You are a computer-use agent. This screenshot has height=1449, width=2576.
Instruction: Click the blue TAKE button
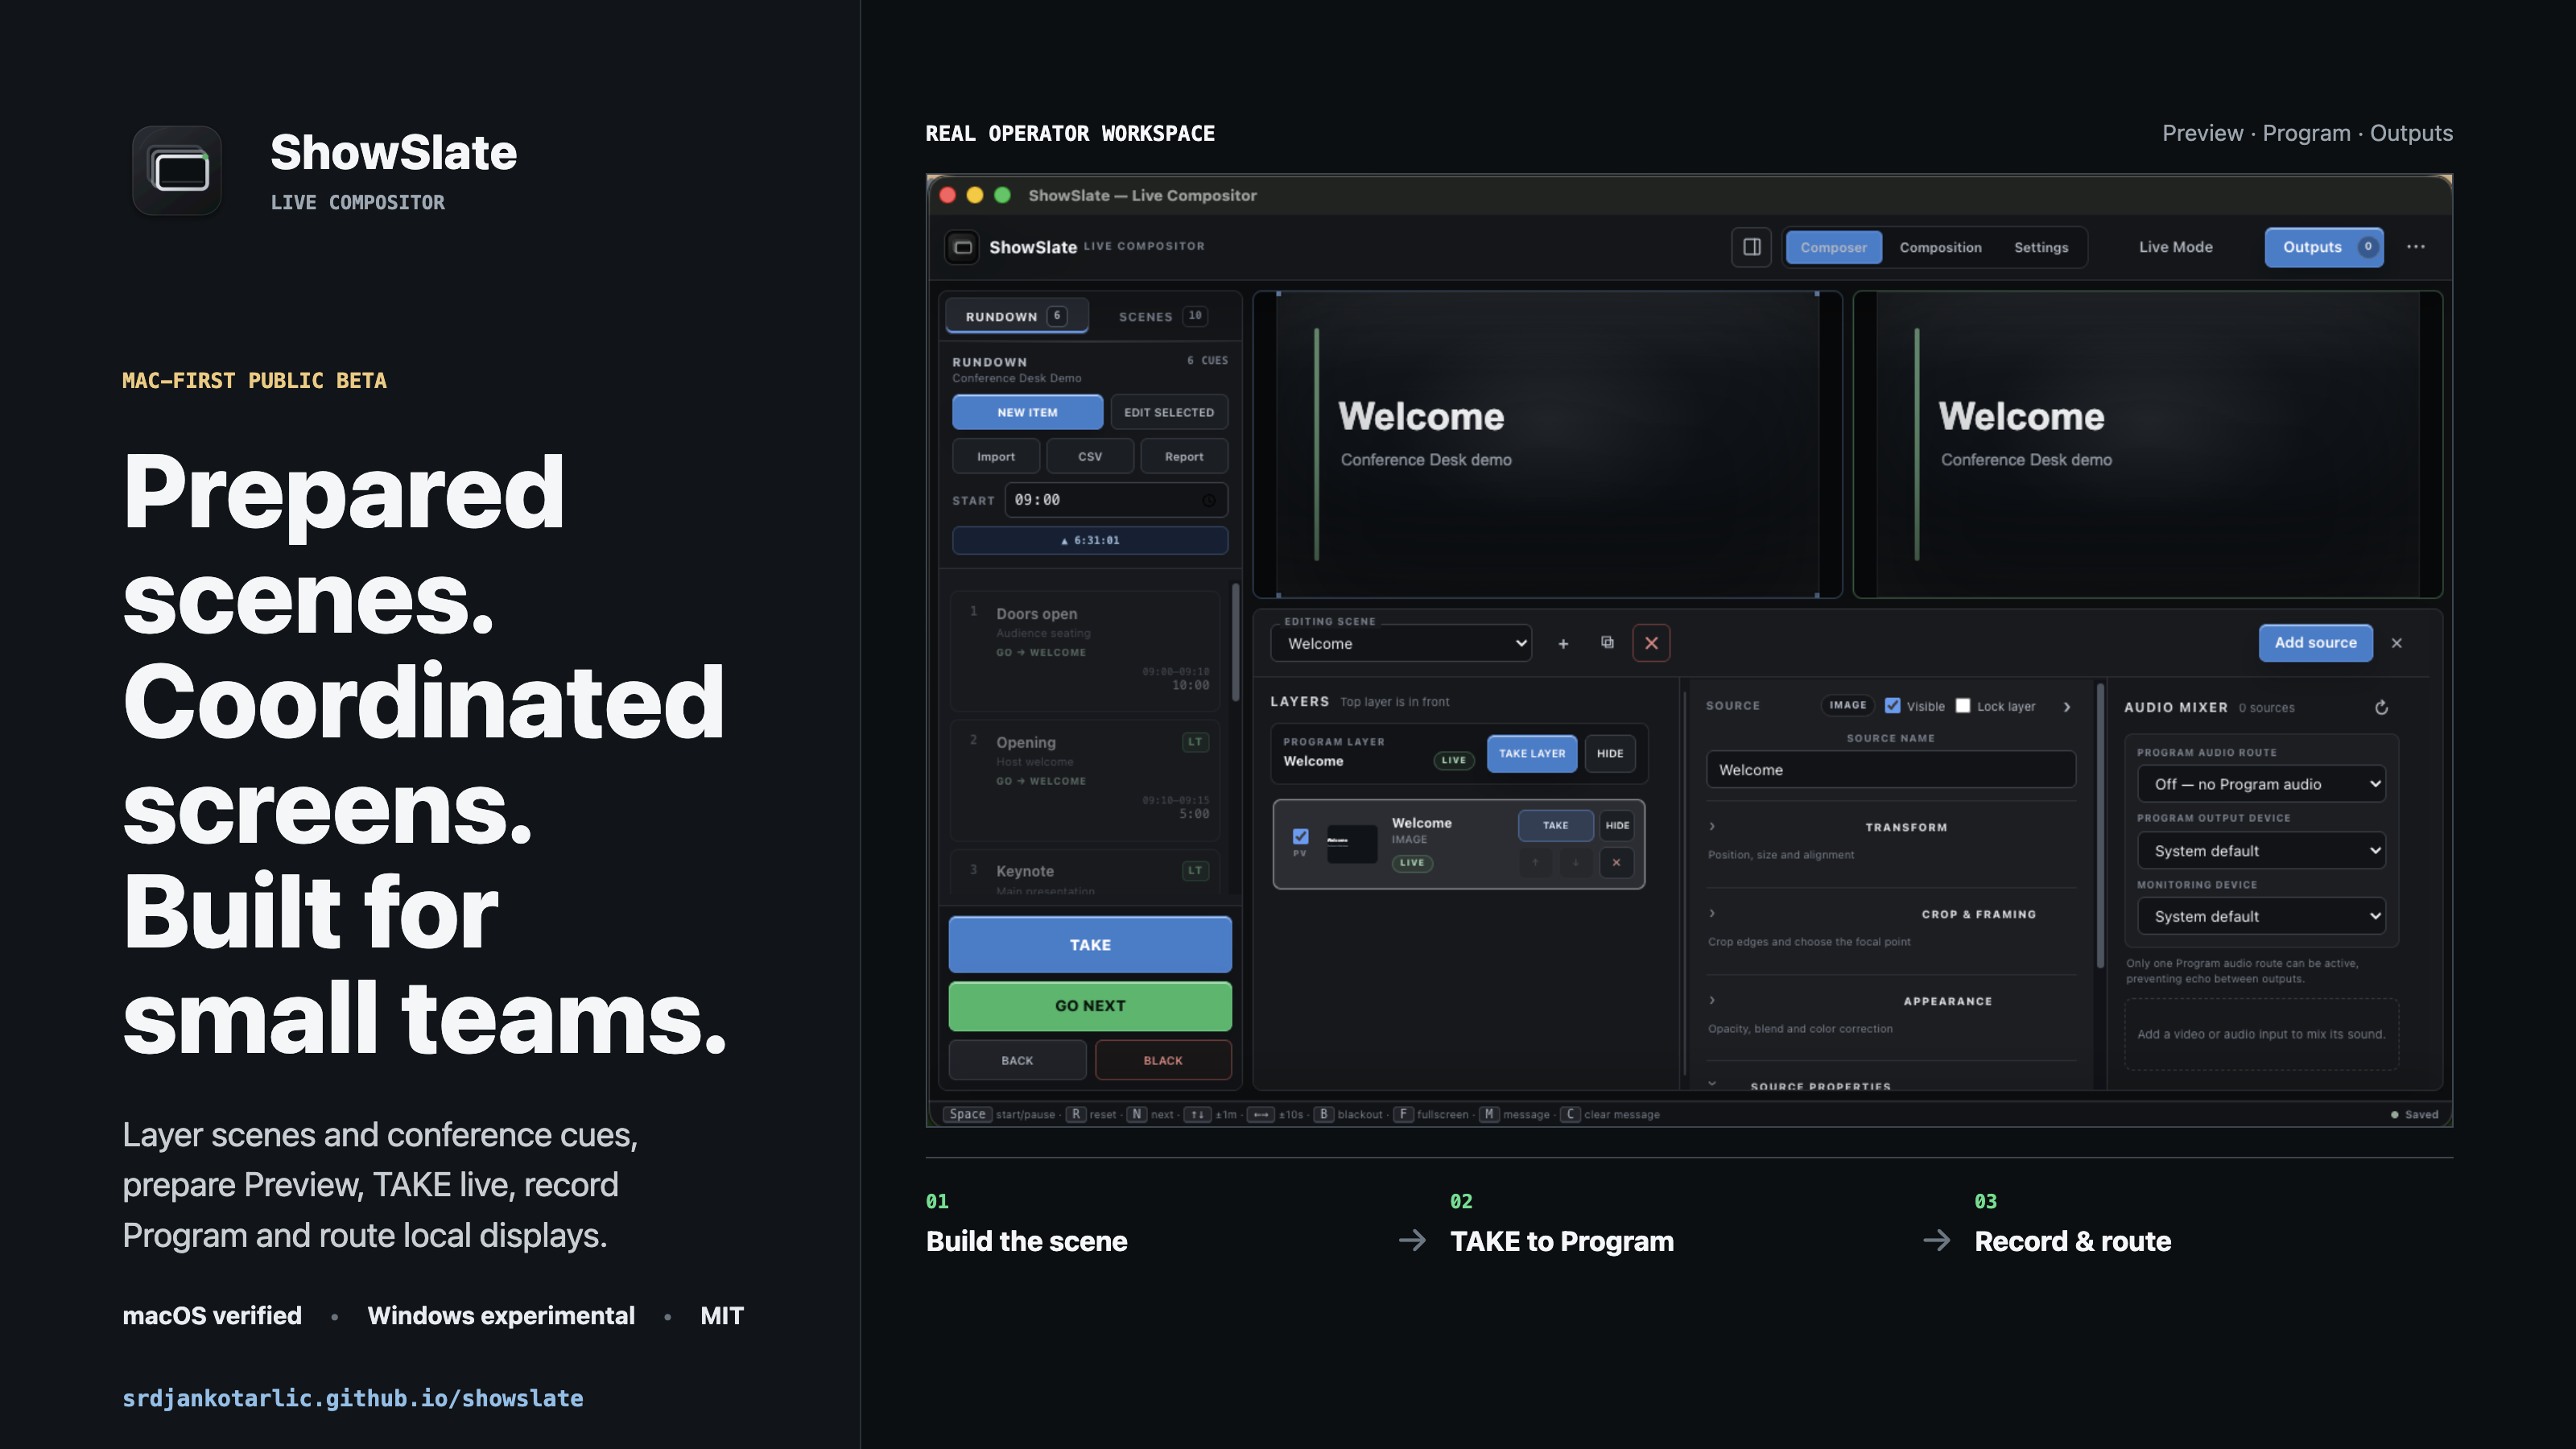pos(1090,945)
